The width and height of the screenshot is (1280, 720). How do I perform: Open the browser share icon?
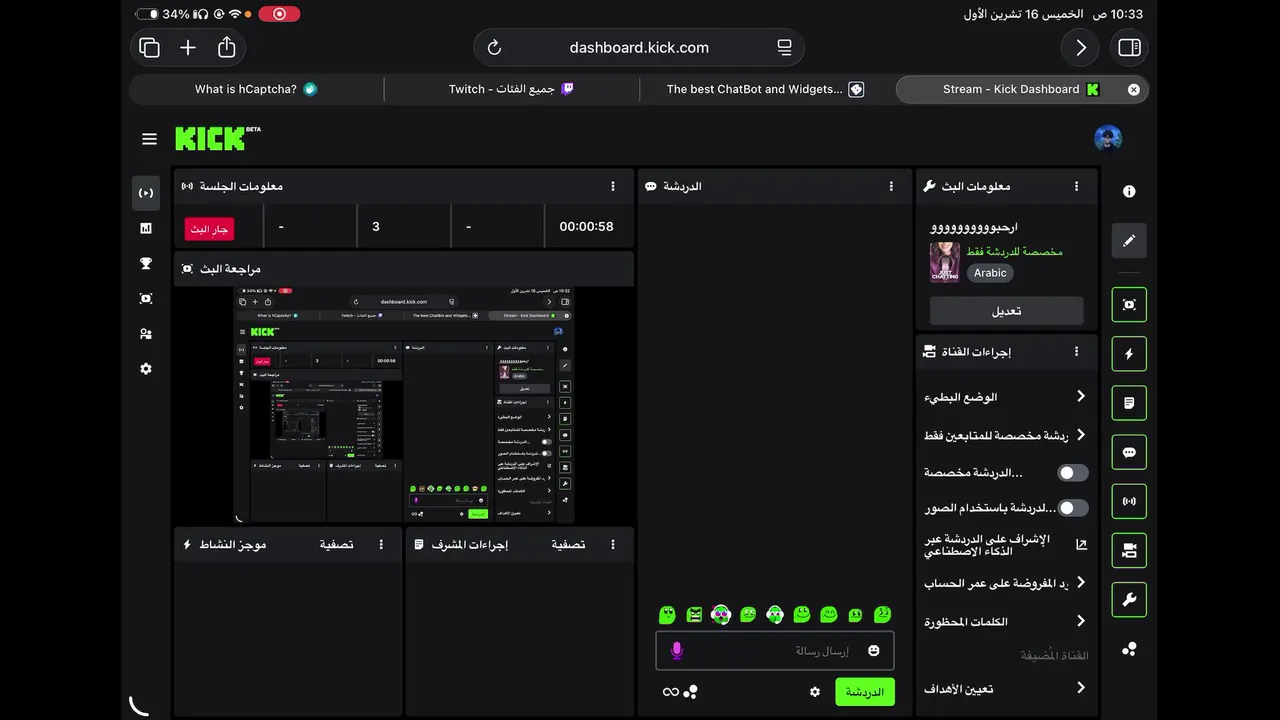[227, 47]
